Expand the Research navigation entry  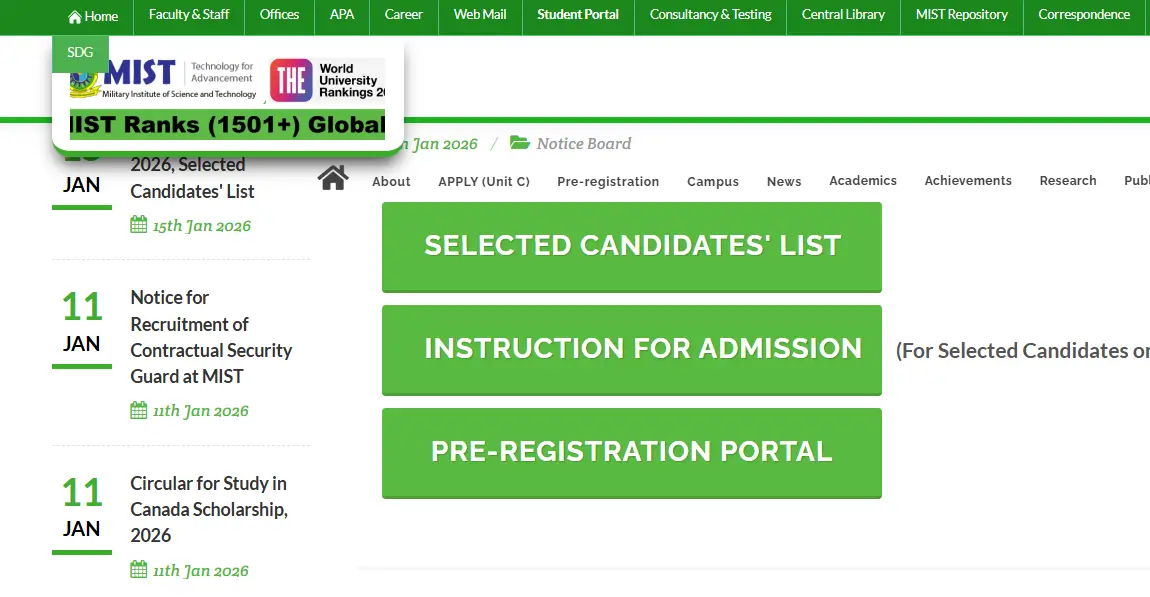(1067, 180)
